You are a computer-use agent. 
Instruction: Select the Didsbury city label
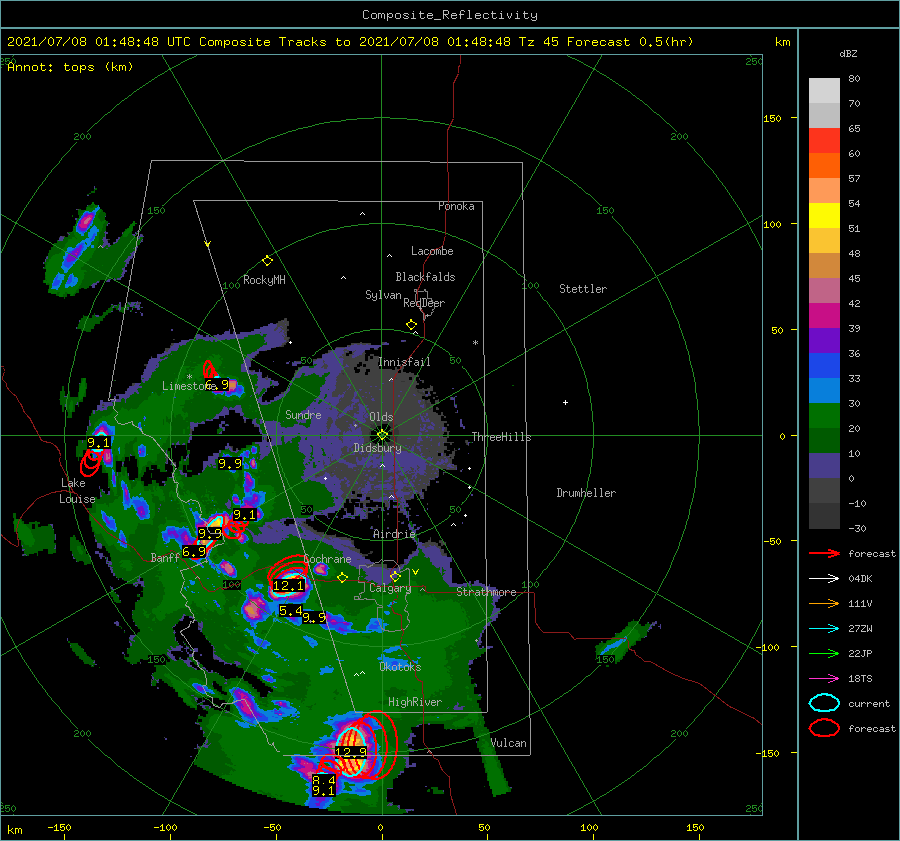378,448
